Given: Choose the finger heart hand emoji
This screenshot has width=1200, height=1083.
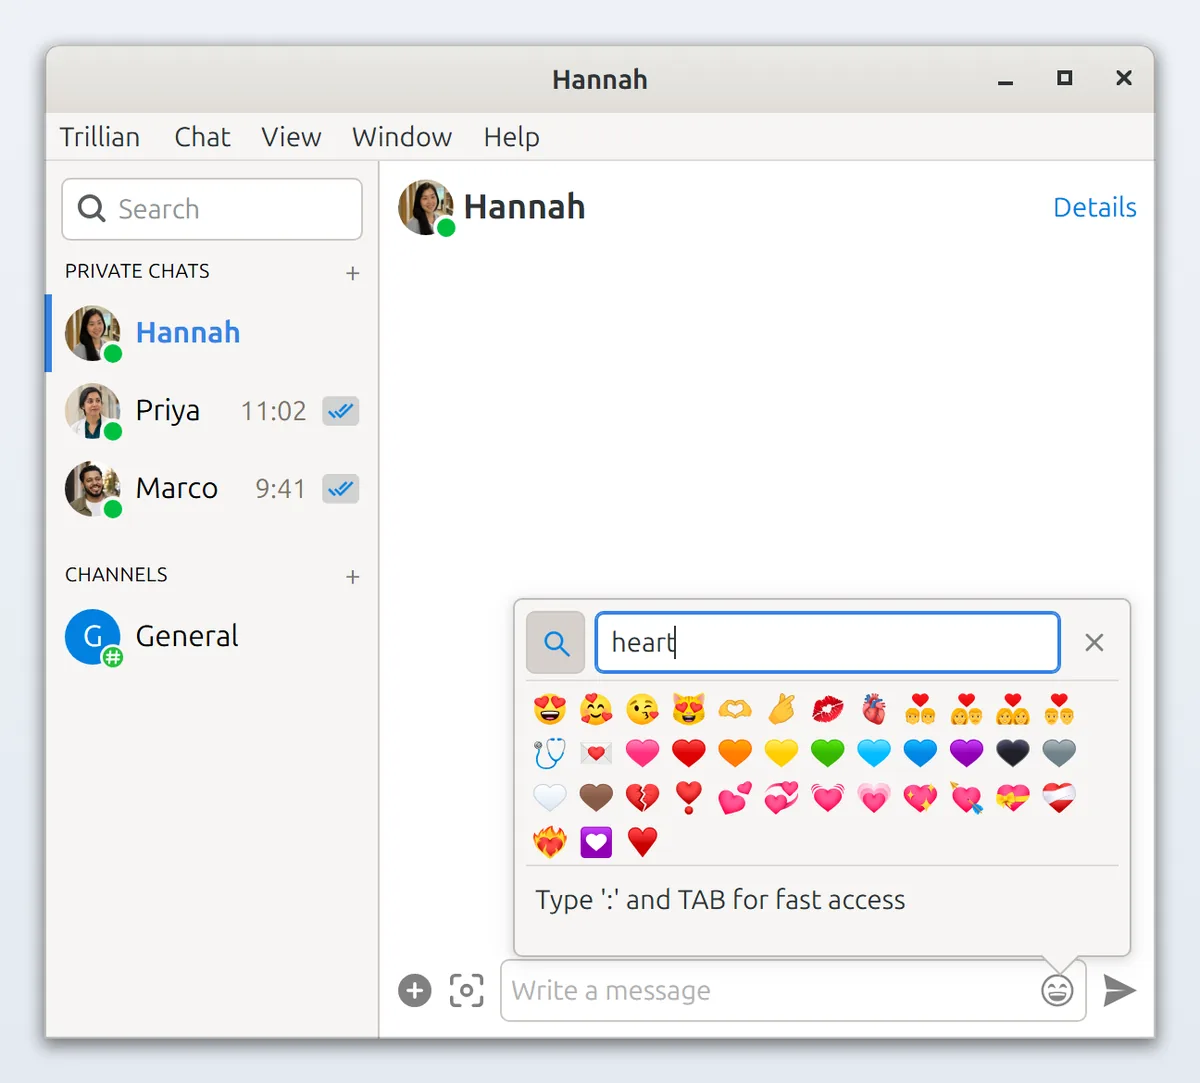Looking at the screenshot, I should (x=781, y=709).
